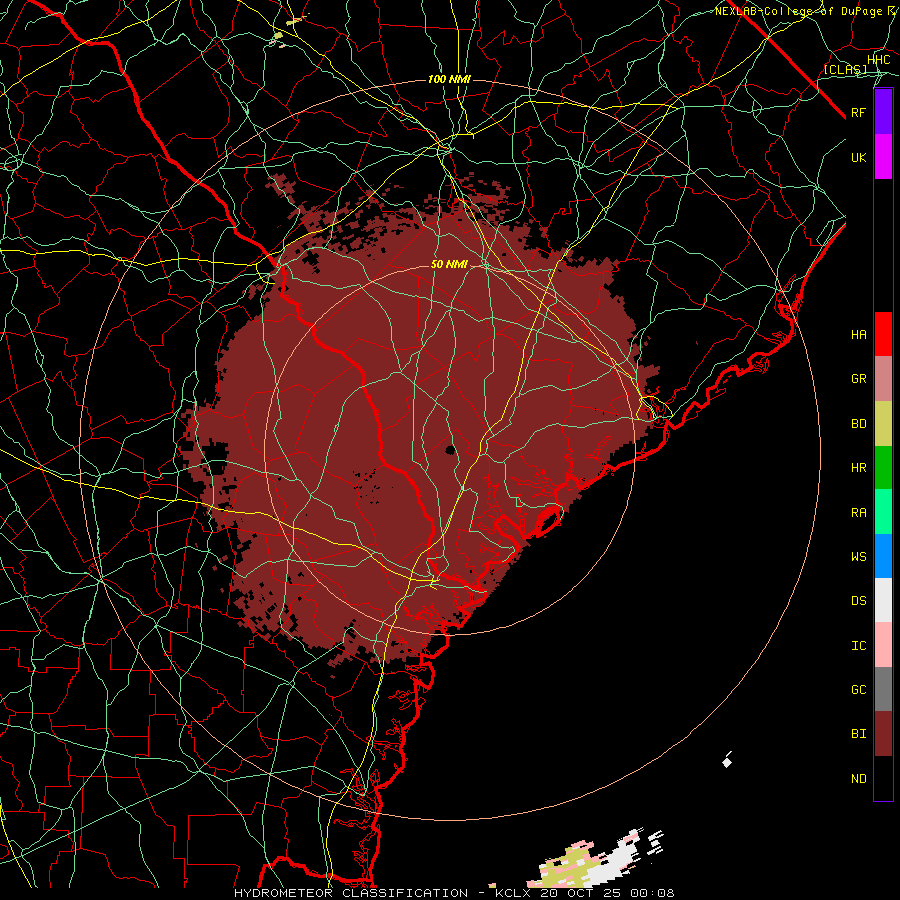Click the BD yellow legend swatch

[883, 424]
